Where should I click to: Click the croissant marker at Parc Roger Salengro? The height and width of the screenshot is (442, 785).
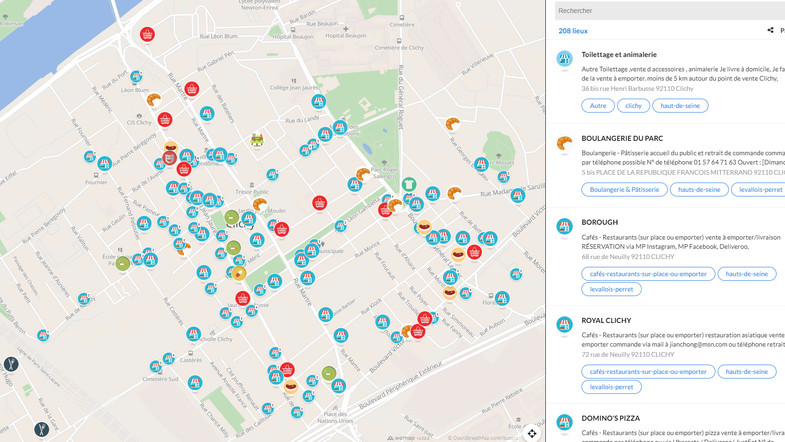[363, 174]
